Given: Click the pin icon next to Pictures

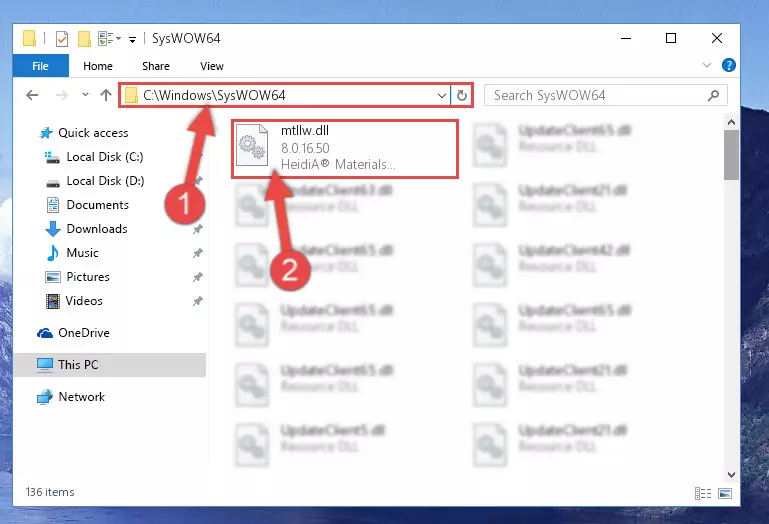Looking at the screenshot, I should [x=198, y=277].
